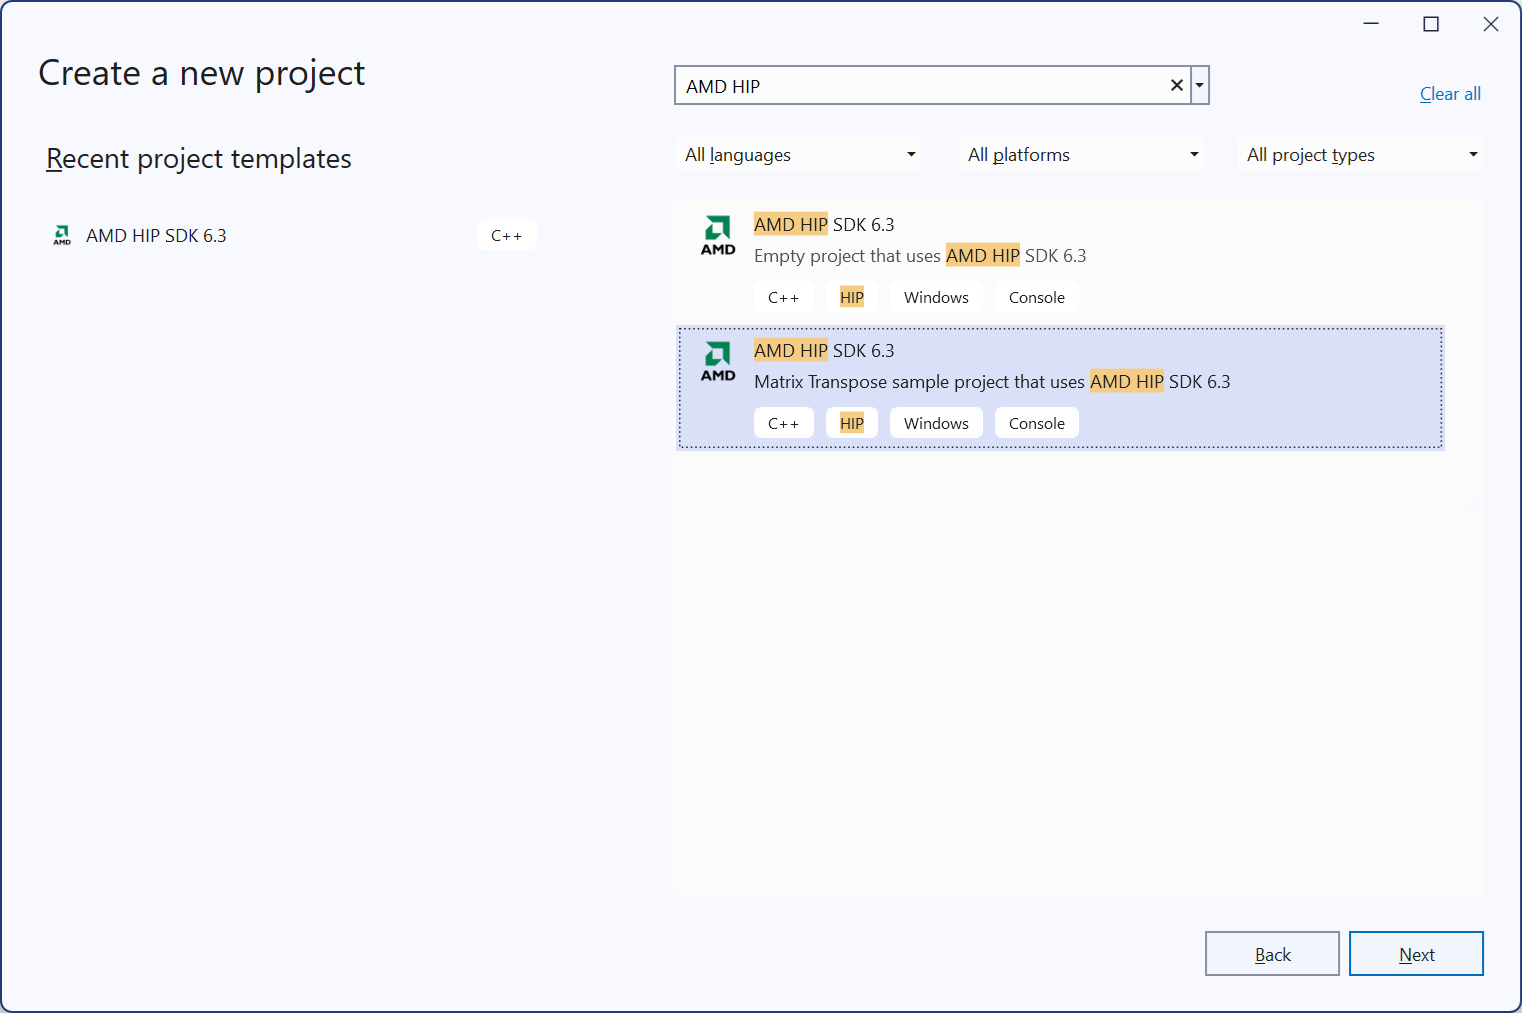Click the HIP tag on Empty project template
The image size is (1522, 1013).
(x=851, y=298)
